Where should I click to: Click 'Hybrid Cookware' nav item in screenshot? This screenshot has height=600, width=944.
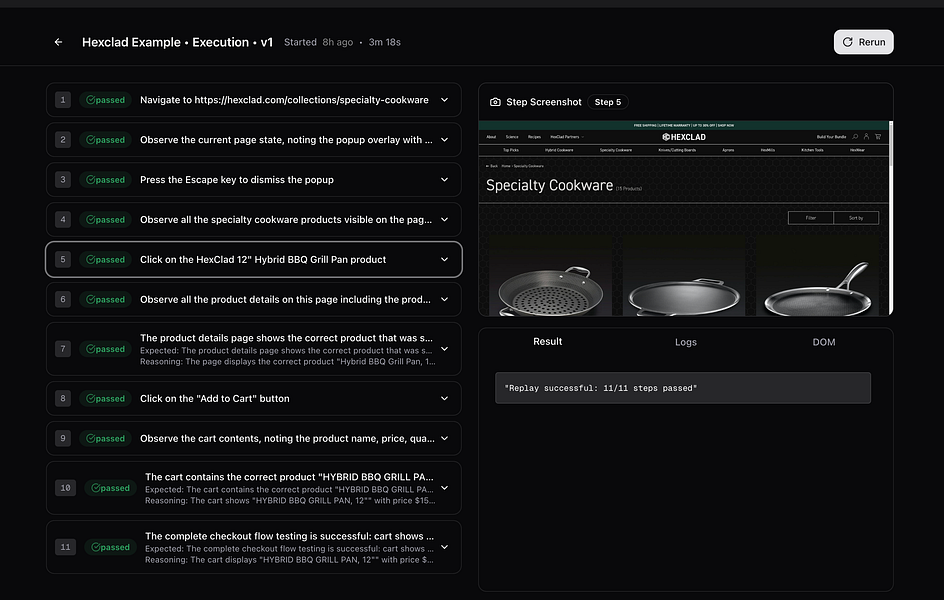[x=559, y=150]
